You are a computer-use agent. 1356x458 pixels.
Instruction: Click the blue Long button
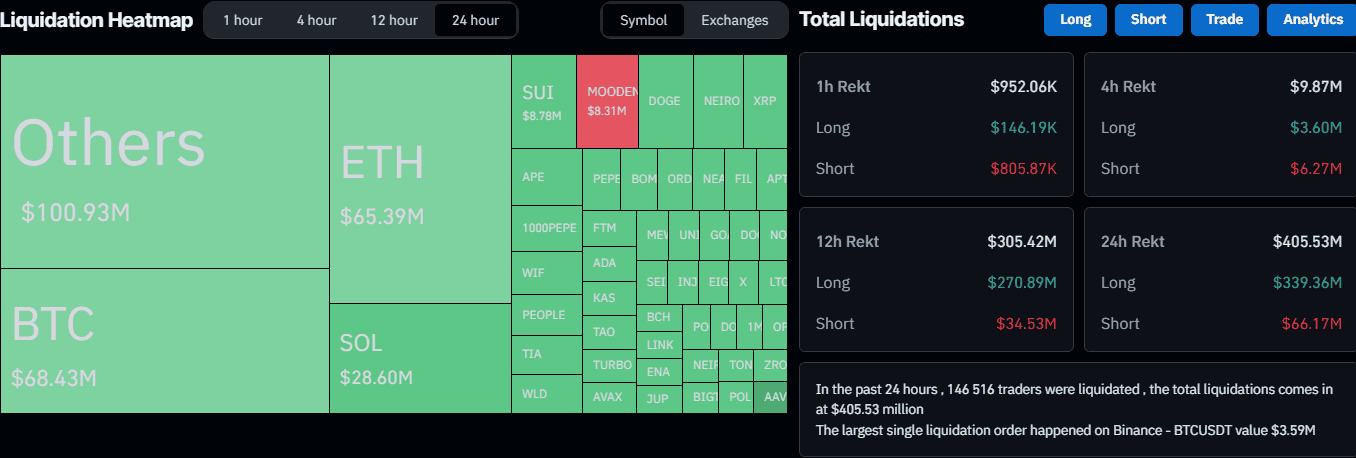(x=1075, y=20)
